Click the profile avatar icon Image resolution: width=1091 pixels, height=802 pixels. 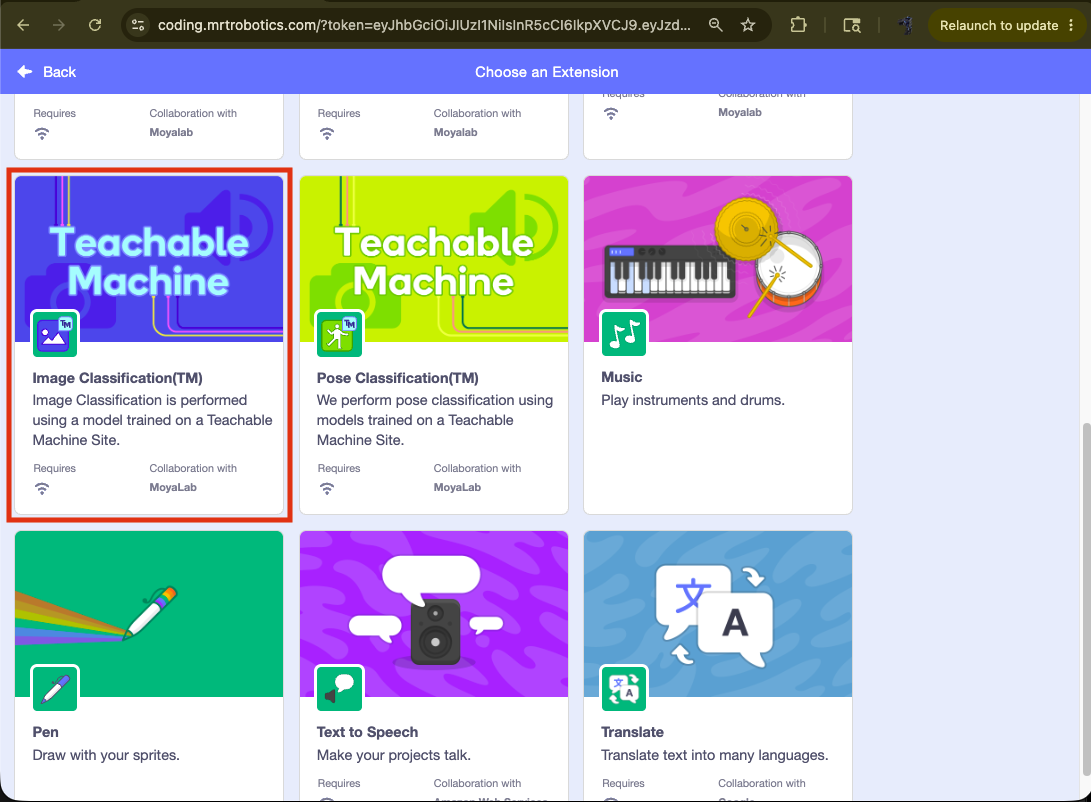pyautogui.click(x=905, y=25)
